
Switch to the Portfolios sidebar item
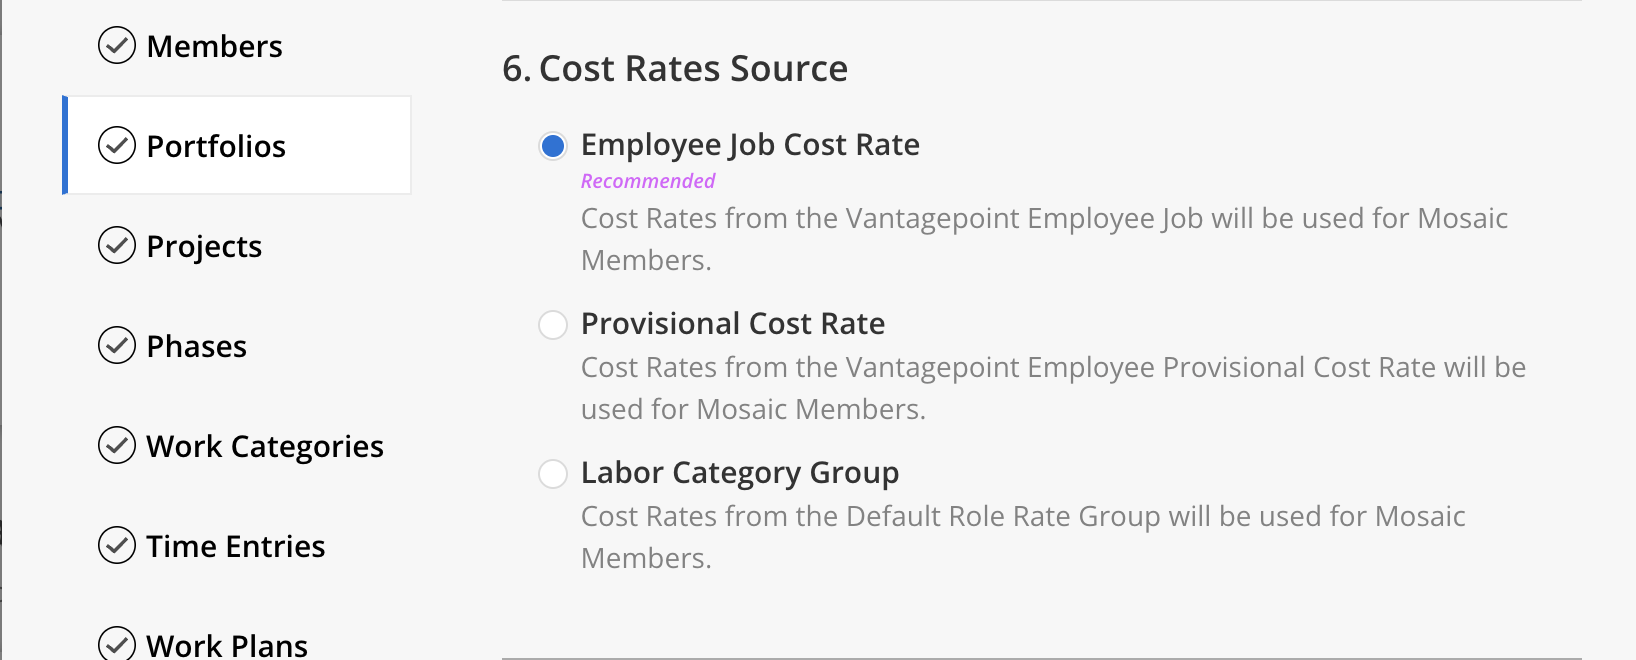point(237,145)
